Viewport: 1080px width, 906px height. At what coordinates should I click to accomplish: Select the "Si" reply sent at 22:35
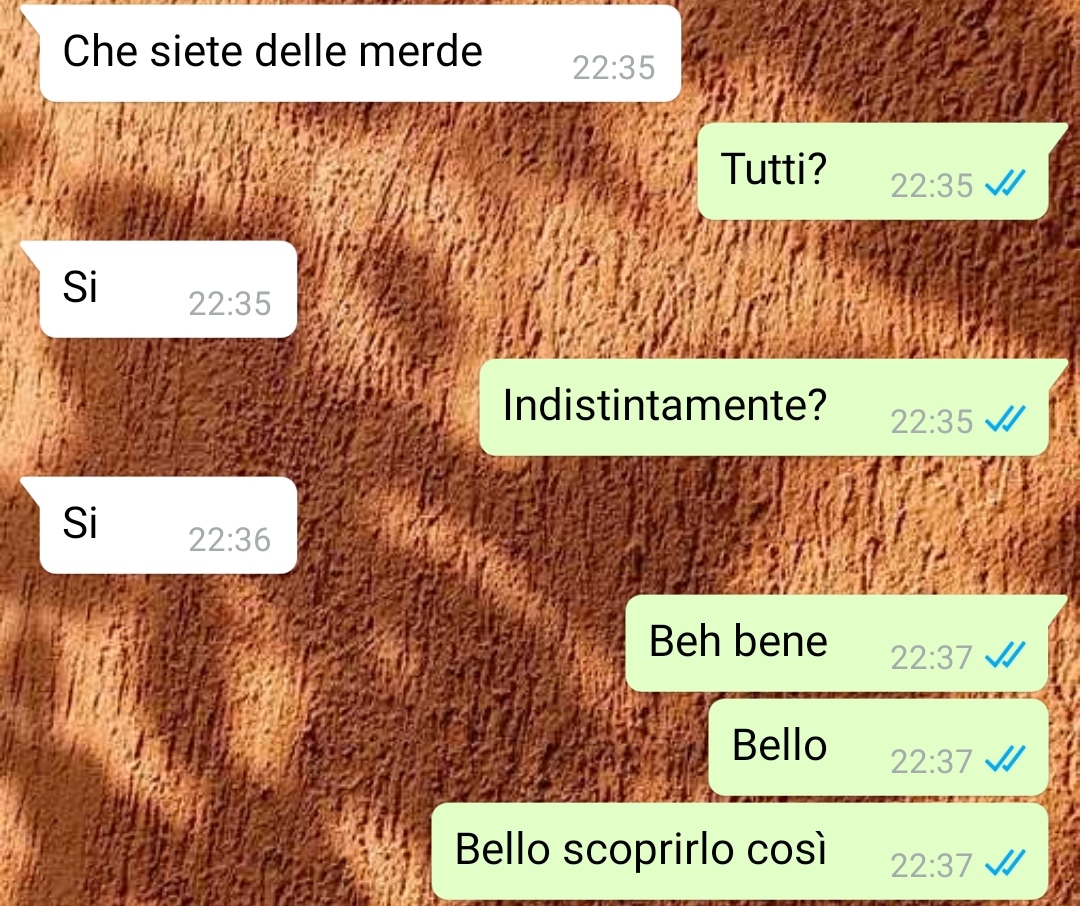168,289
